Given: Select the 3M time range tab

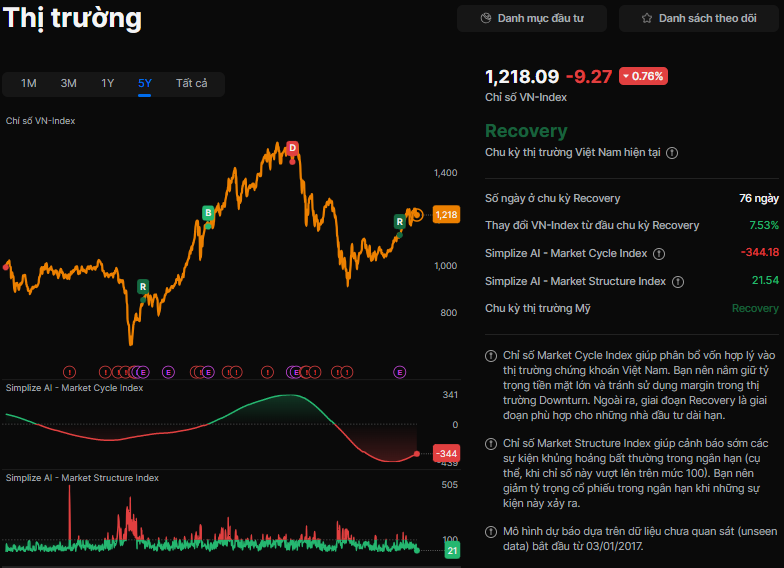Looking at the screenshot, I should (68, 84).
